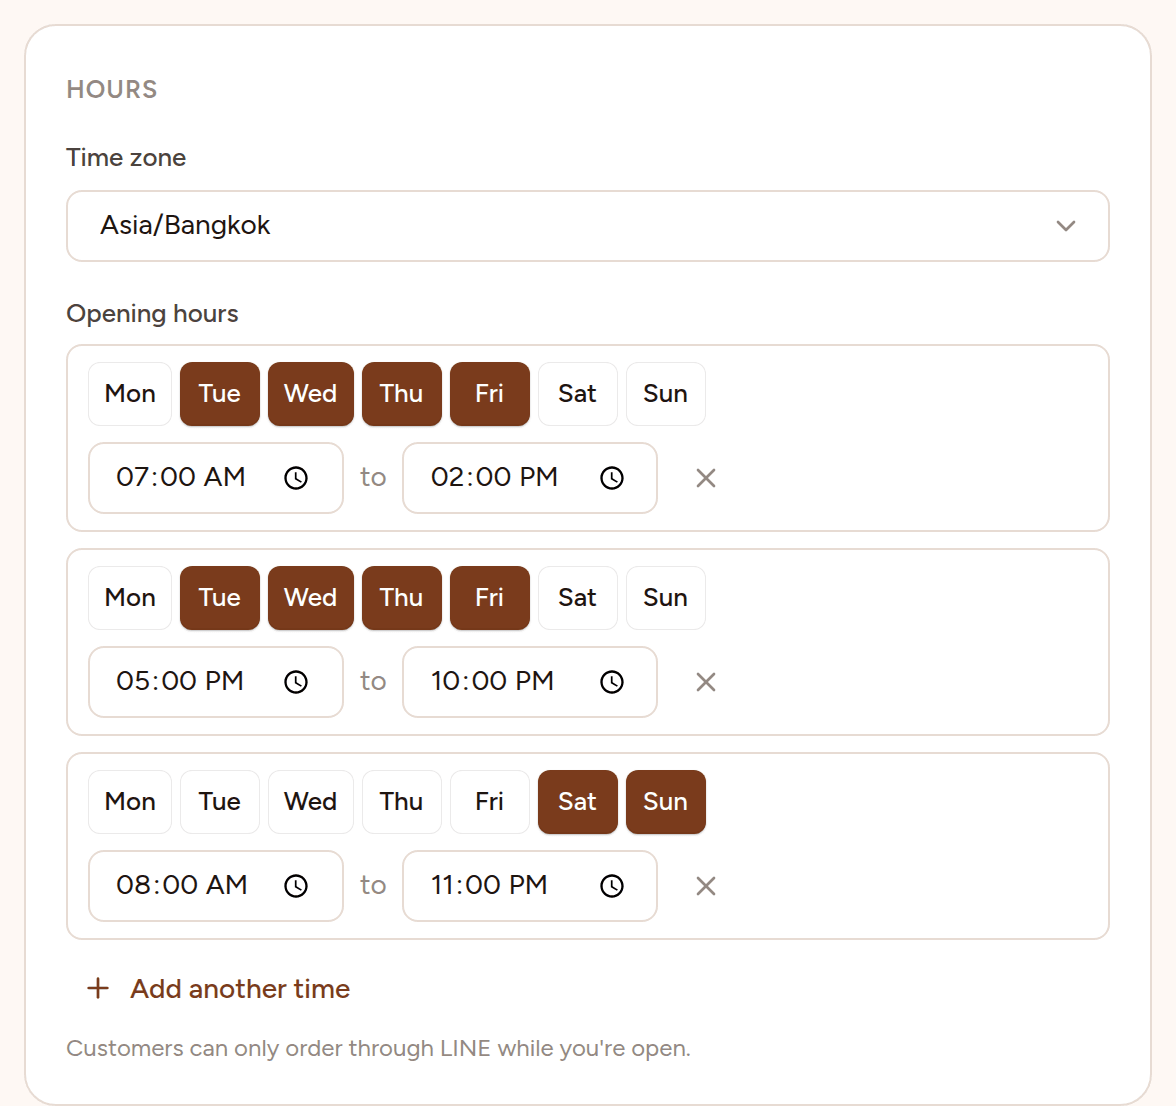Deselect Fri in the 07:00 AM row
The height and width of the screenshot is (1106, 1176).
pyautogui.click(x=490, y=394)
